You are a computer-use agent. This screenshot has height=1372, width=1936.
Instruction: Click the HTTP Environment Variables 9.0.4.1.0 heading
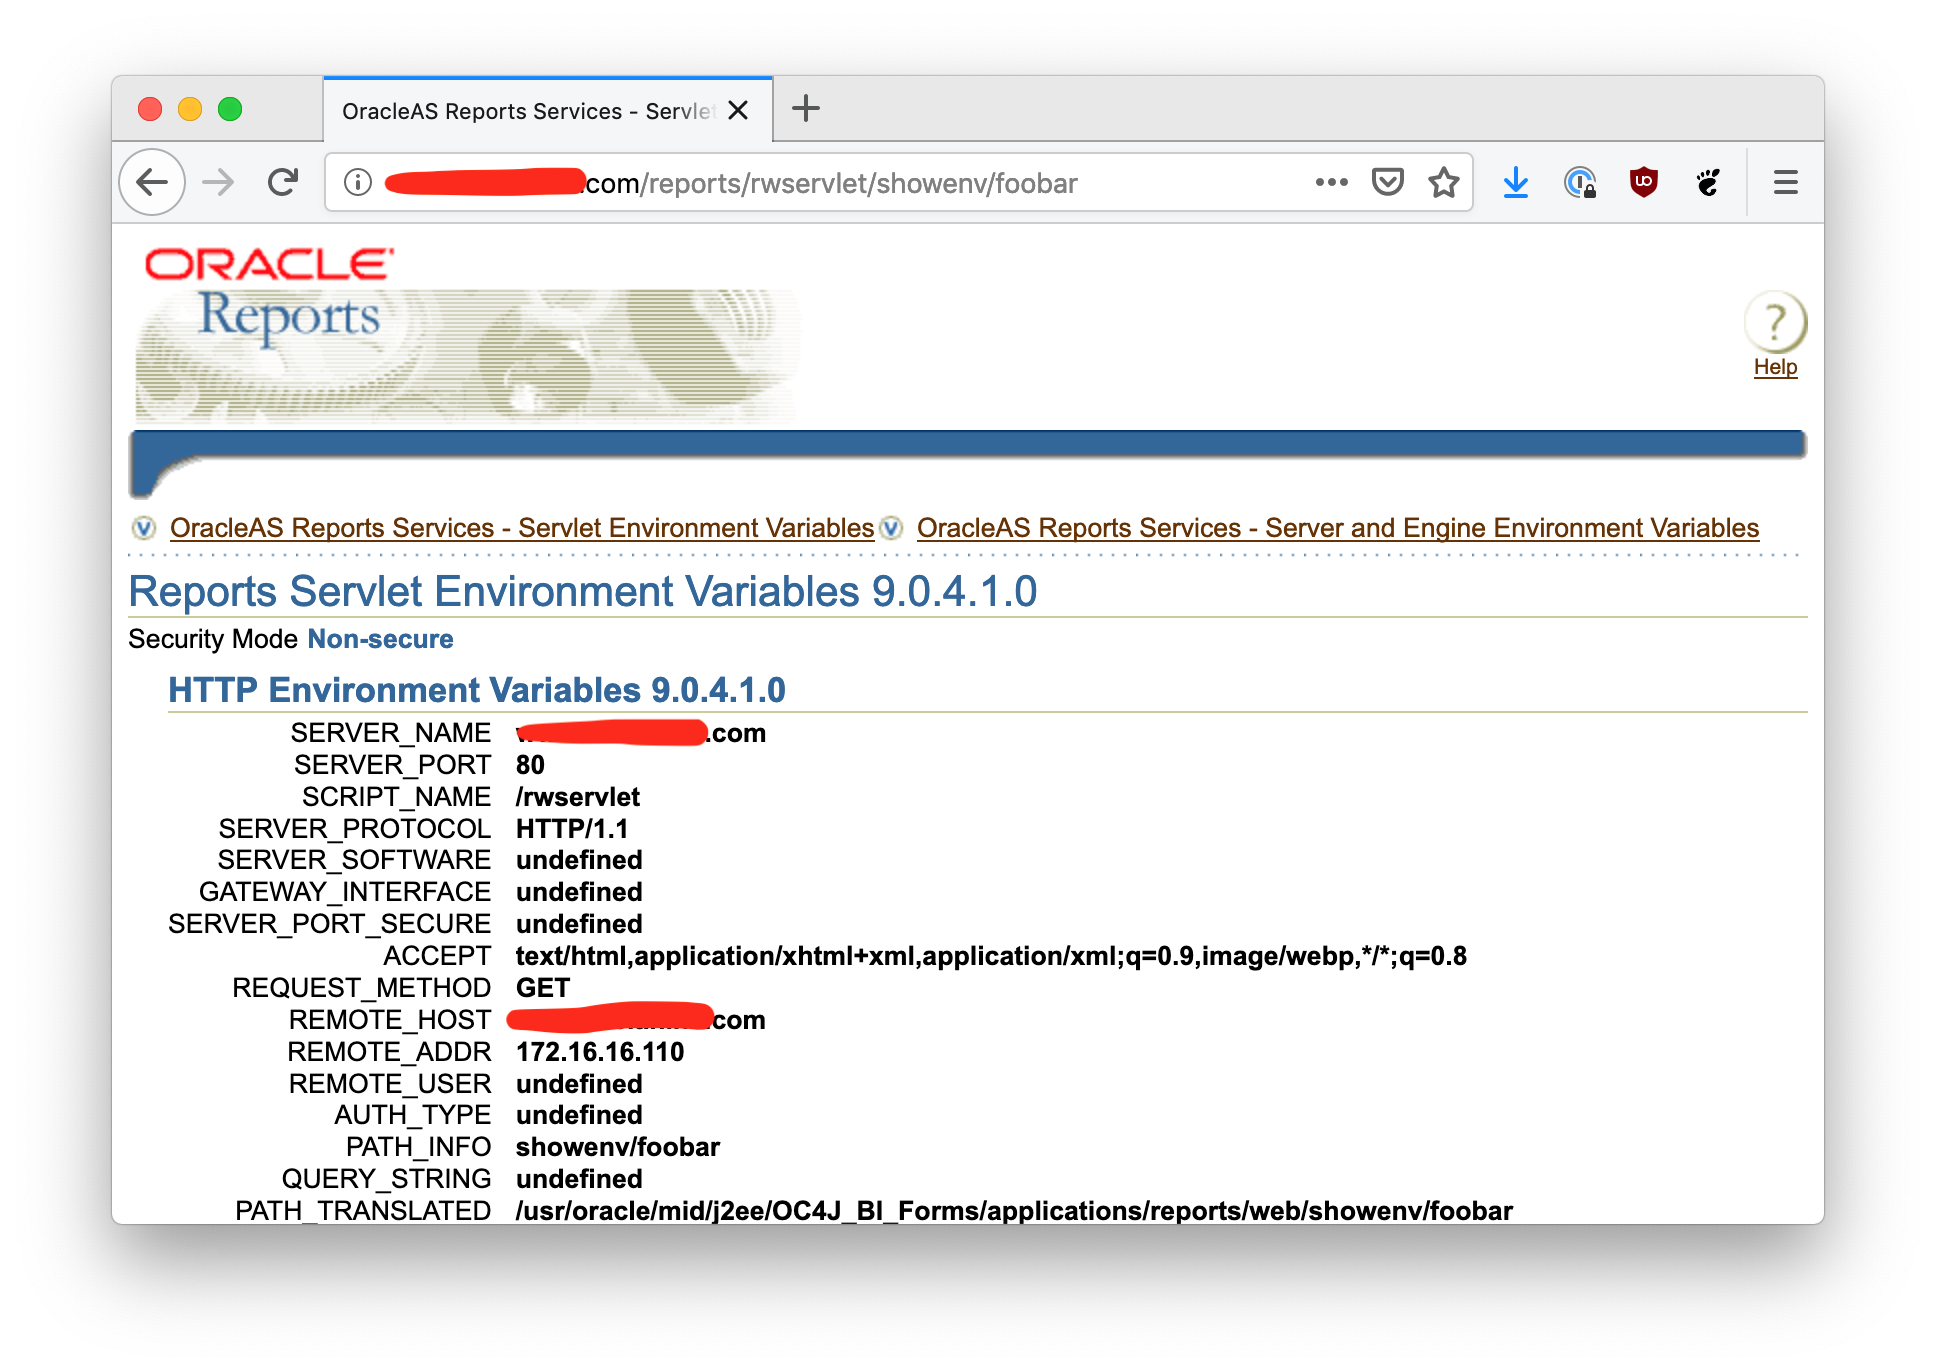[x=477, y=690]
